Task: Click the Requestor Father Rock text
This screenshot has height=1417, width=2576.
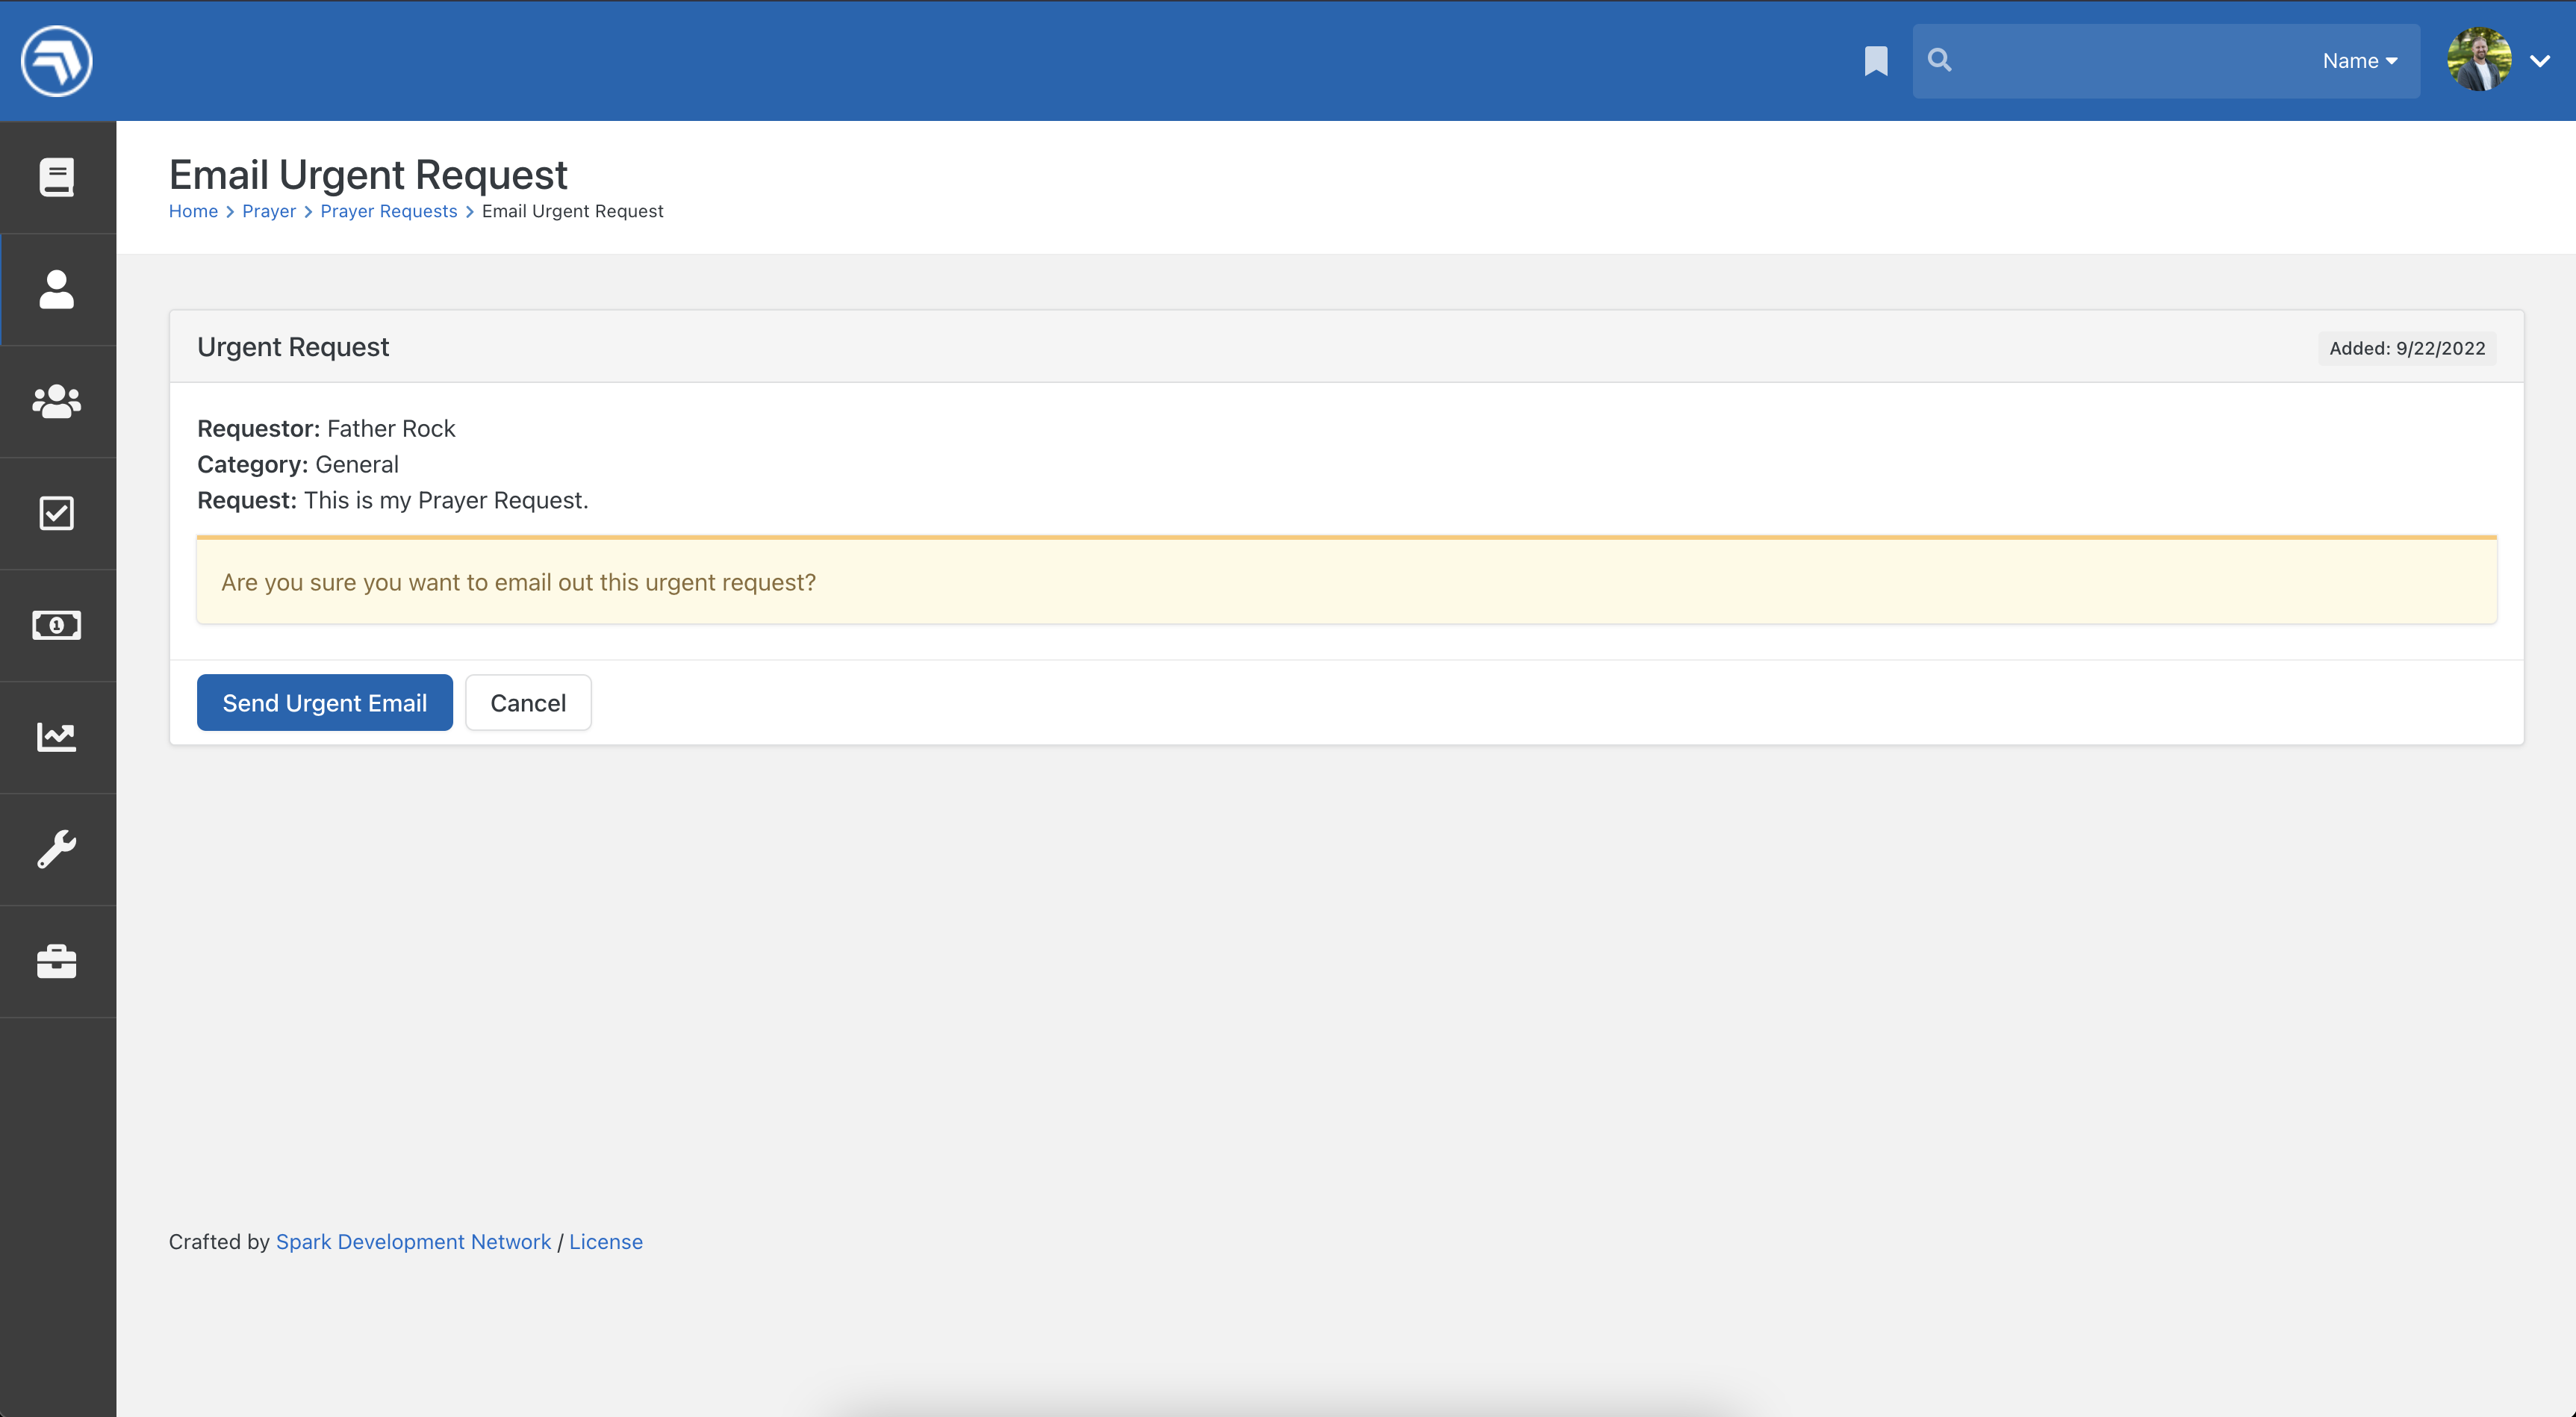Action: (326, 428)
